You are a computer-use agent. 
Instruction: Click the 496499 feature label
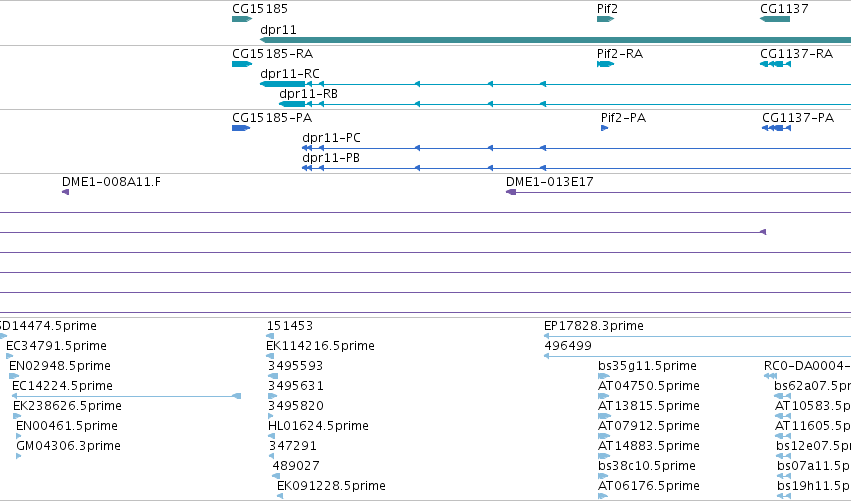568,346
